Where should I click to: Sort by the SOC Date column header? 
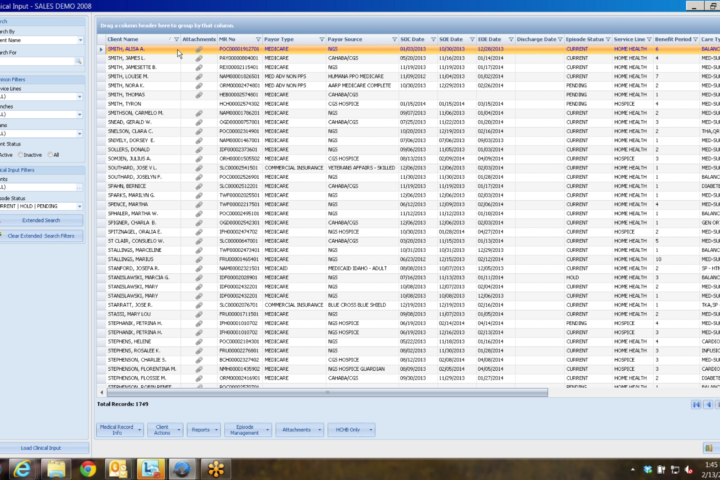(411, 39)
